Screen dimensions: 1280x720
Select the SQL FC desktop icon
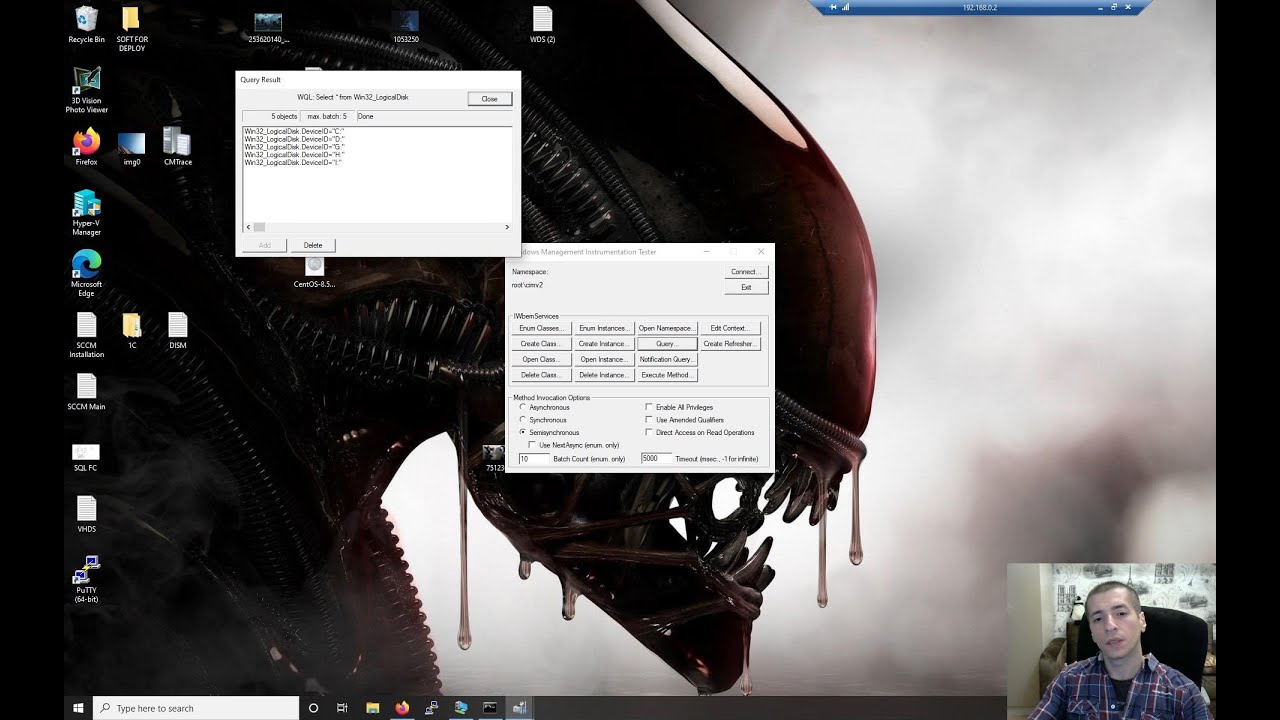coord(86,458)
